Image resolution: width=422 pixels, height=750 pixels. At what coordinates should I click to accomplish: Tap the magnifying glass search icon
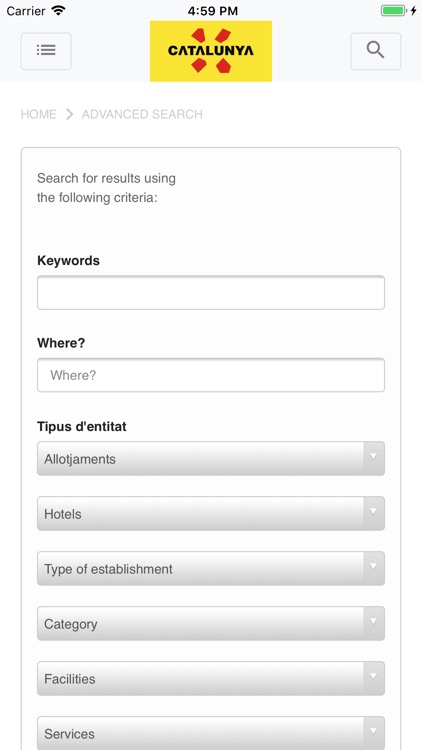(x=376, y=51)
